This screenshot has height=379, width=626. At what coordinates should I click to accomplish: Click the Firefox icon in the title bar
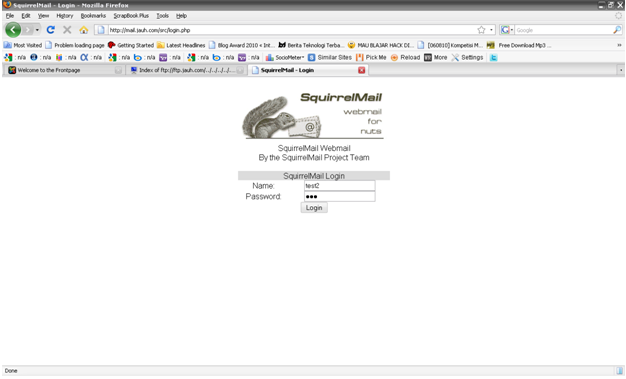(x=7, y=5)
